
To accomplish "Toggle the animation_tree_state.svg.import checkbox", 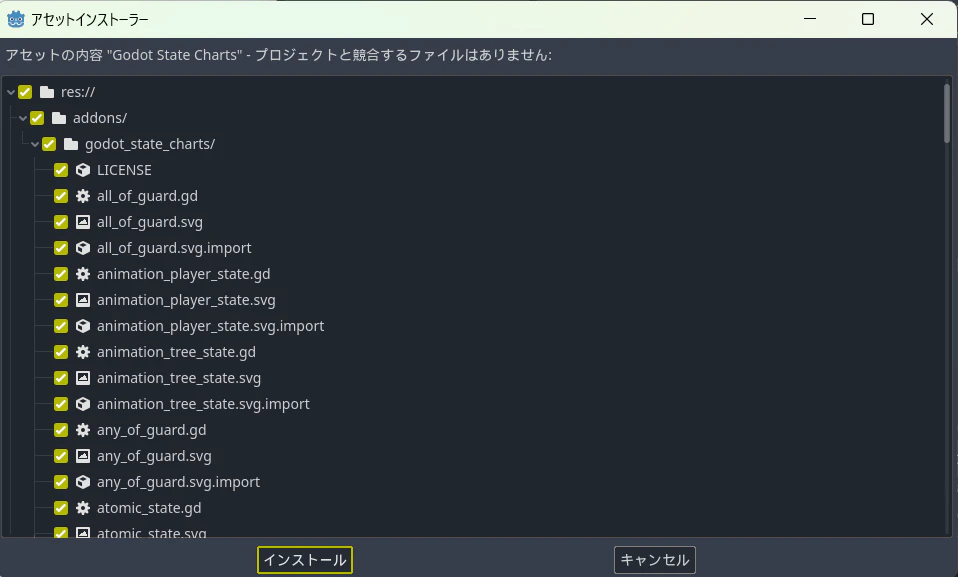I will point(61,404).
